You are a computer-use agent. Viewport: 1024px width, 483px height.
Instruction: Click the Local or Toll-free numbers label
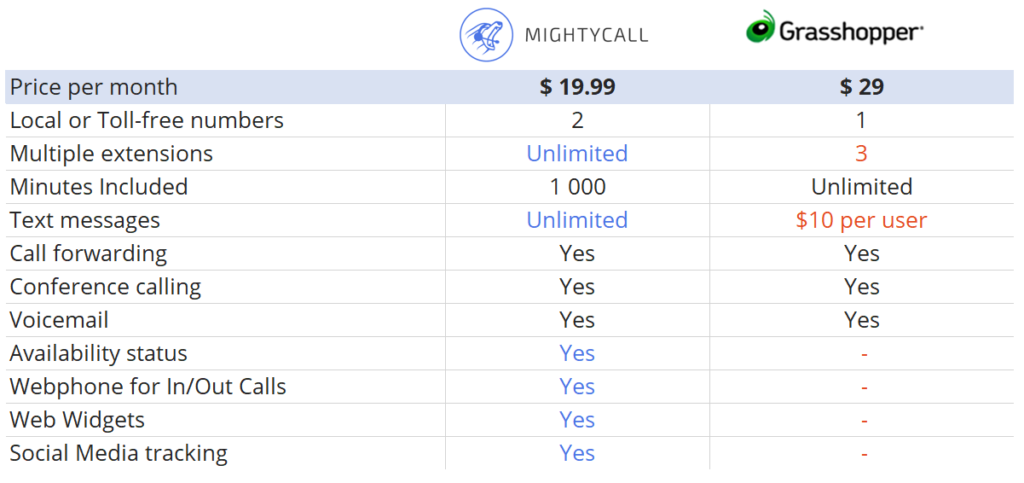pyautogui.click(x=147, y=120)
